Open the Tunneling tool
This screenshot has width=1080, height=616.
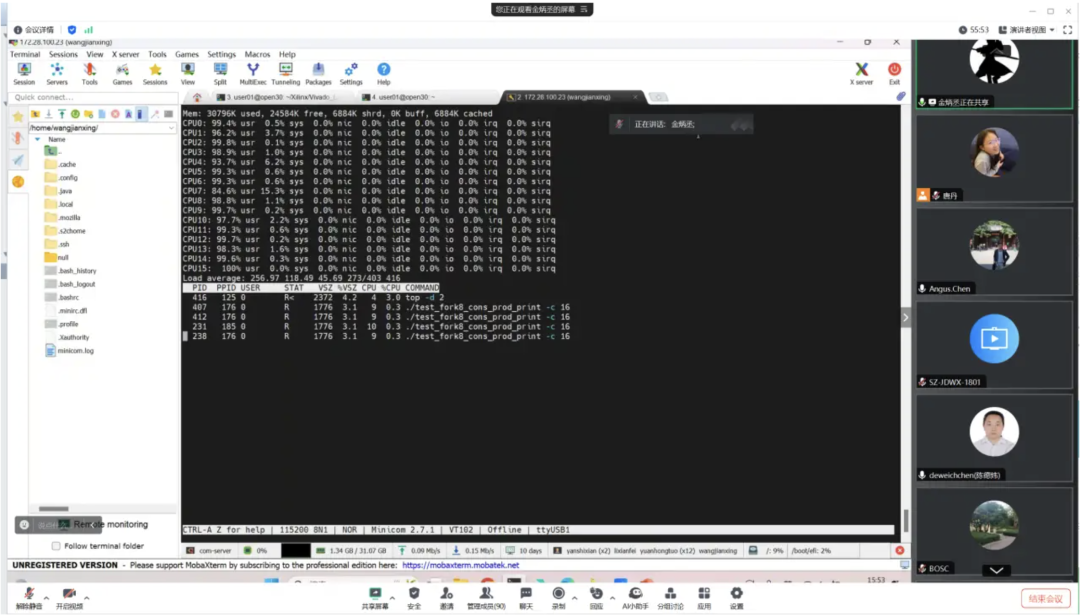285,74
